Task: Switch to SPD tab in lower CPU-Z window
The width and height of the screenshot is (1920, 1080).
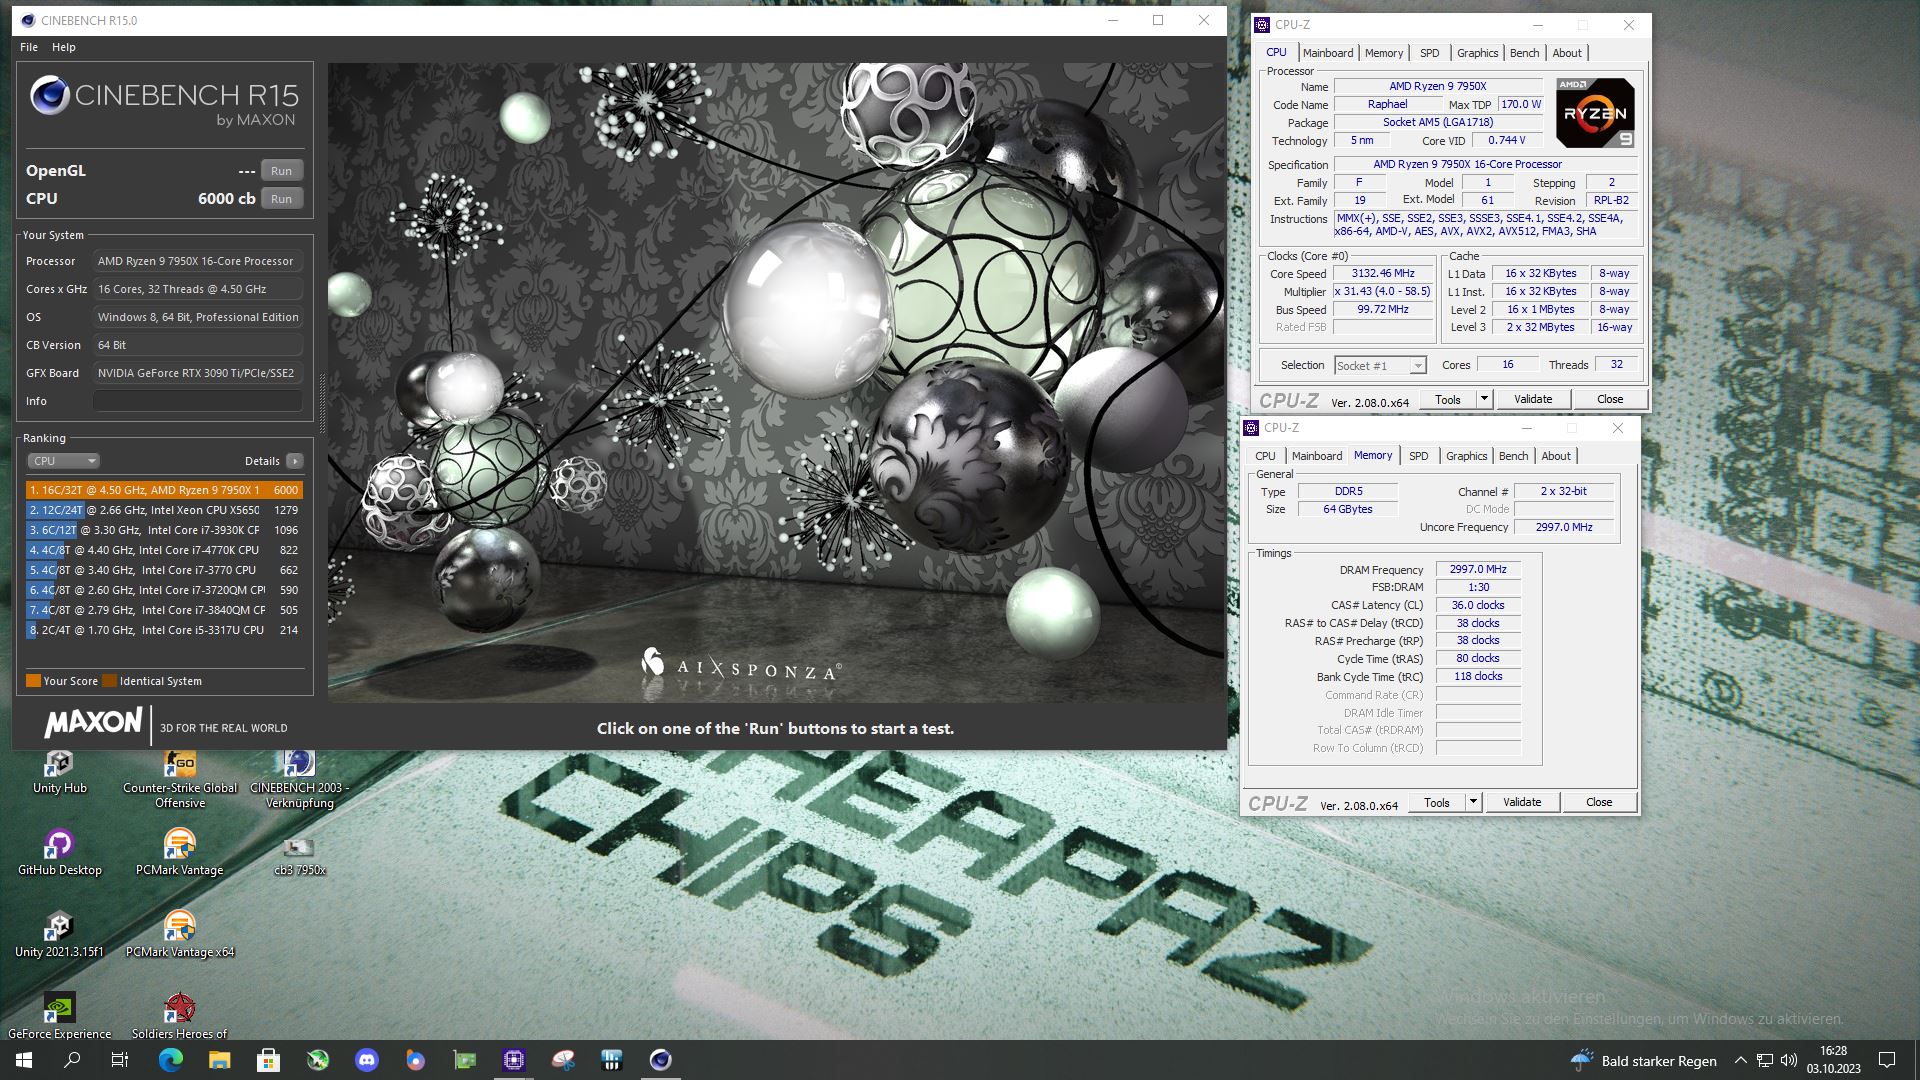Action: click(1419, 456)
